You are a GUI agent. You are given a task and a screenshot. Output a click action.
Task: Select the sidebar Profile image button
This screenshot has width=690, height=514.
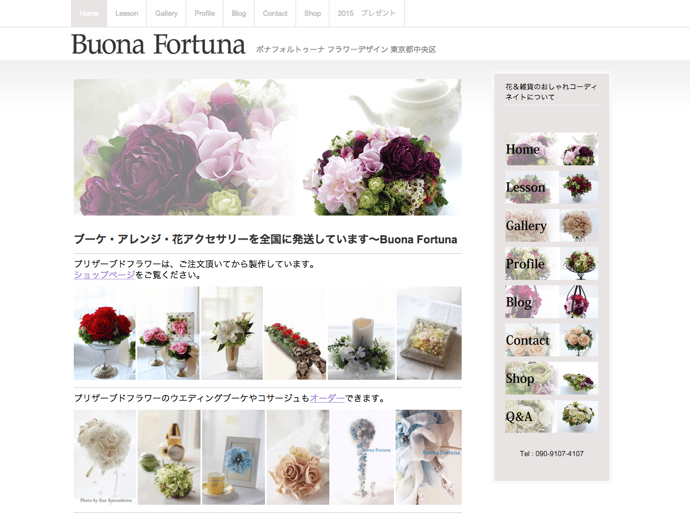pyautogui.click(x=551, y=264)
